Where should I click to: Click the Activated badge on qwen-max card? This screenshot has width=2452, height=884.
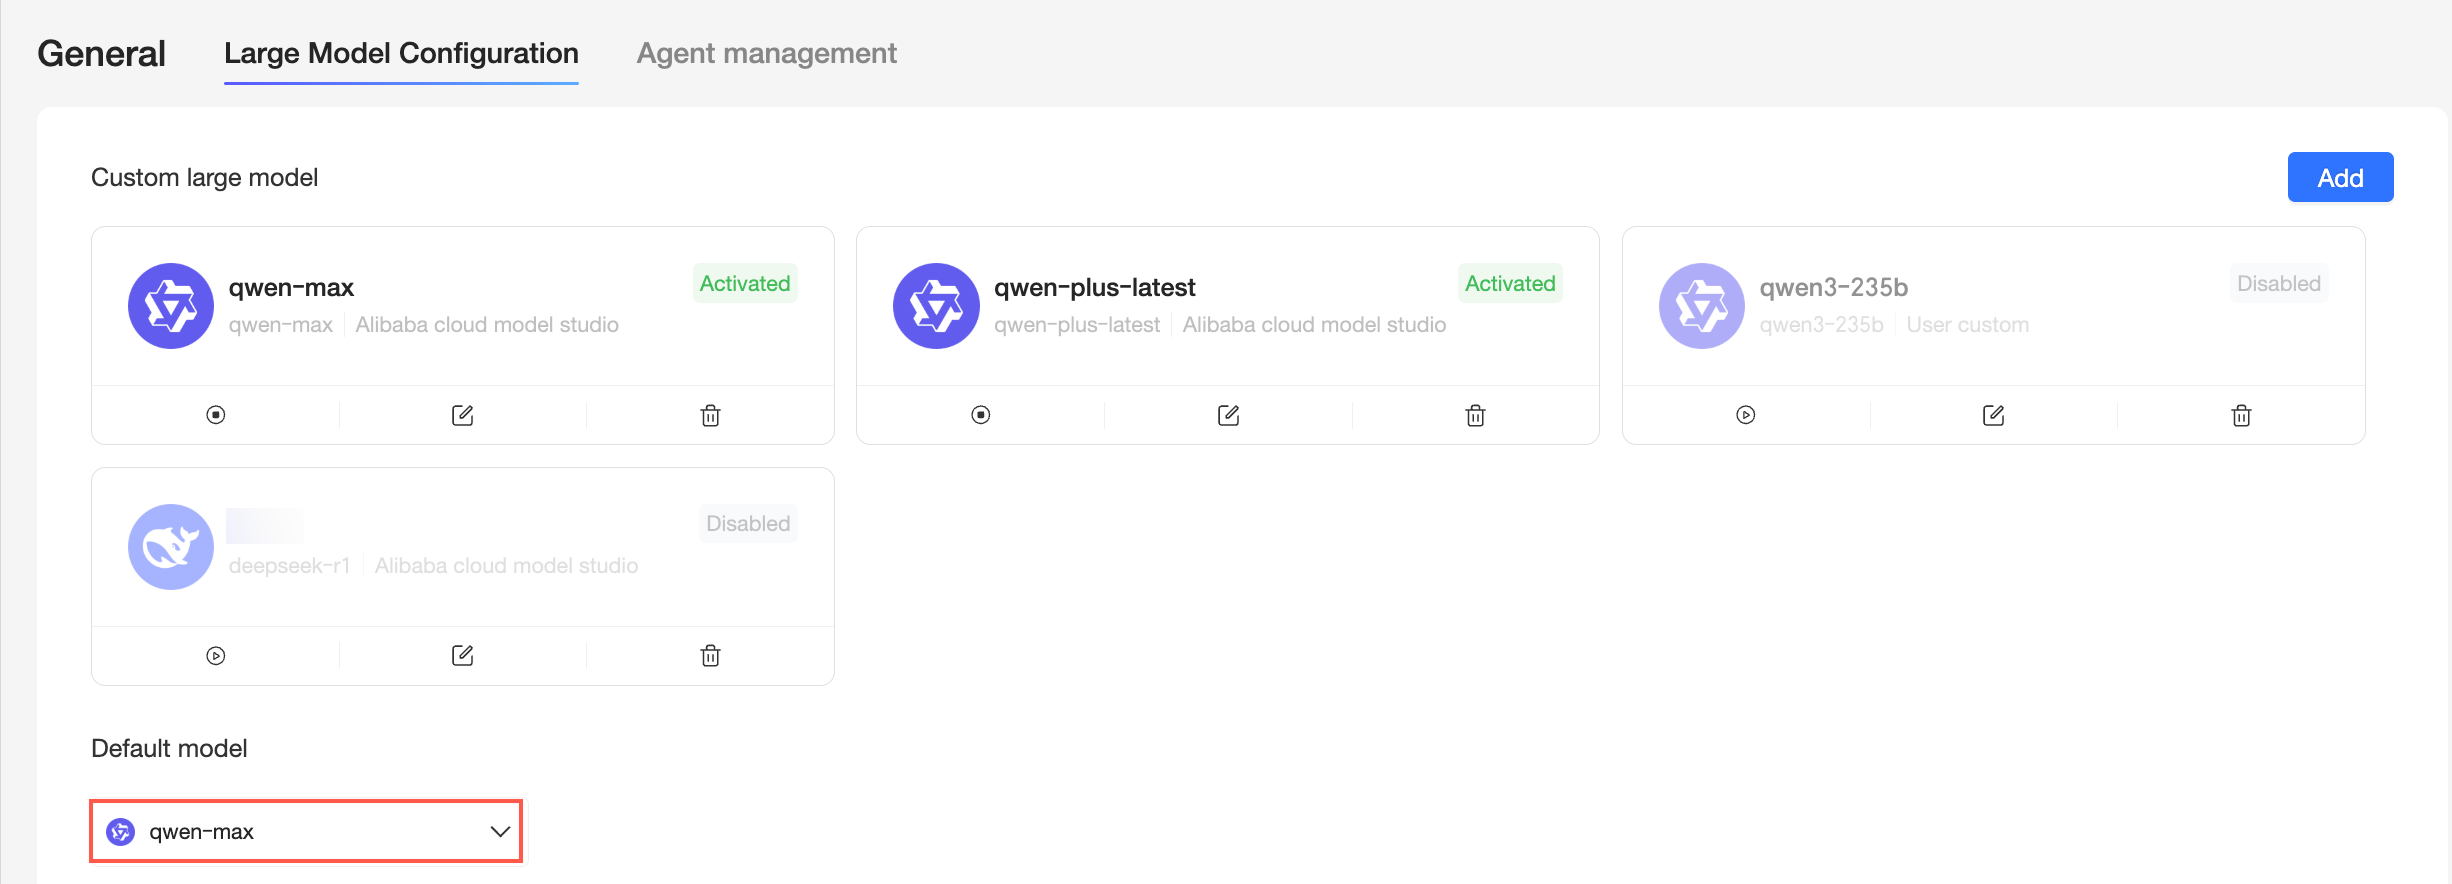pyautogui.click(x=745, y=283)
